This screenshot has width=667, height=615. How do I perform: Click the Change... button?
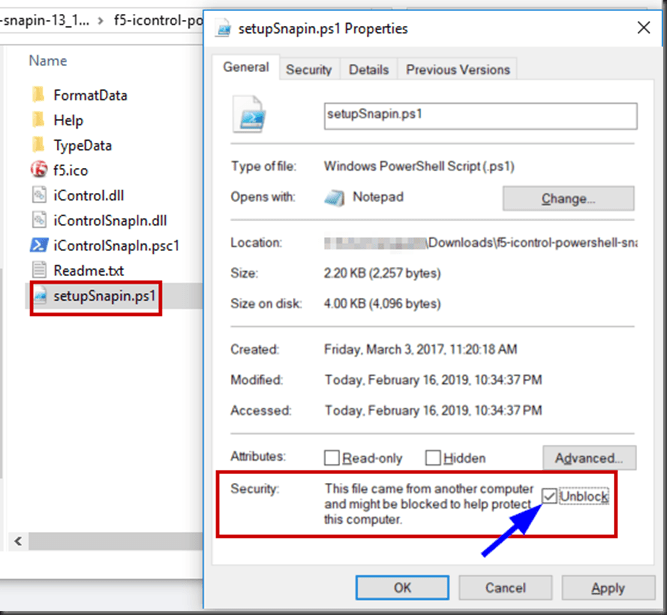[x=568, y=198]
